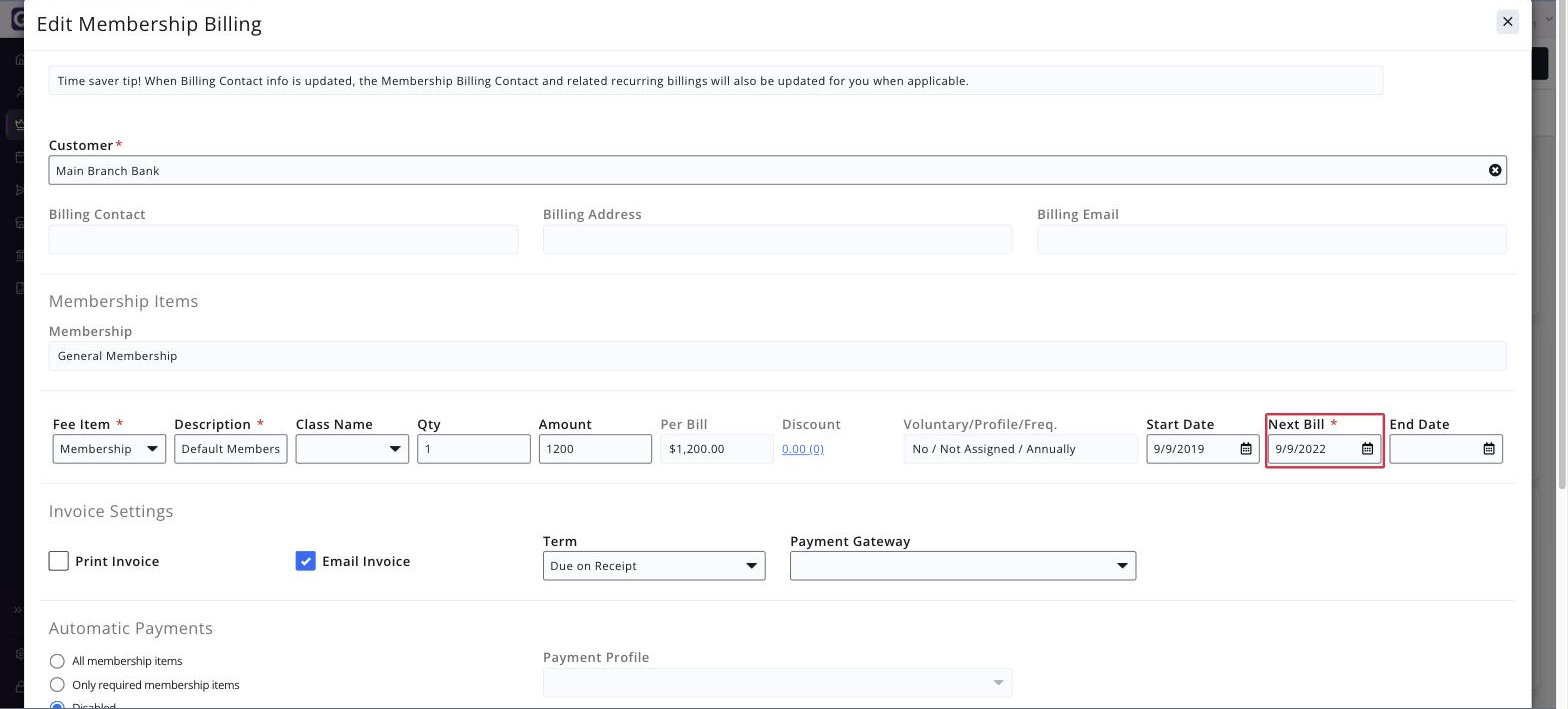Viewport: 1568px width, 709px height.
Task: Open the discount link 0.00 (0)
Action: (803, 449)
